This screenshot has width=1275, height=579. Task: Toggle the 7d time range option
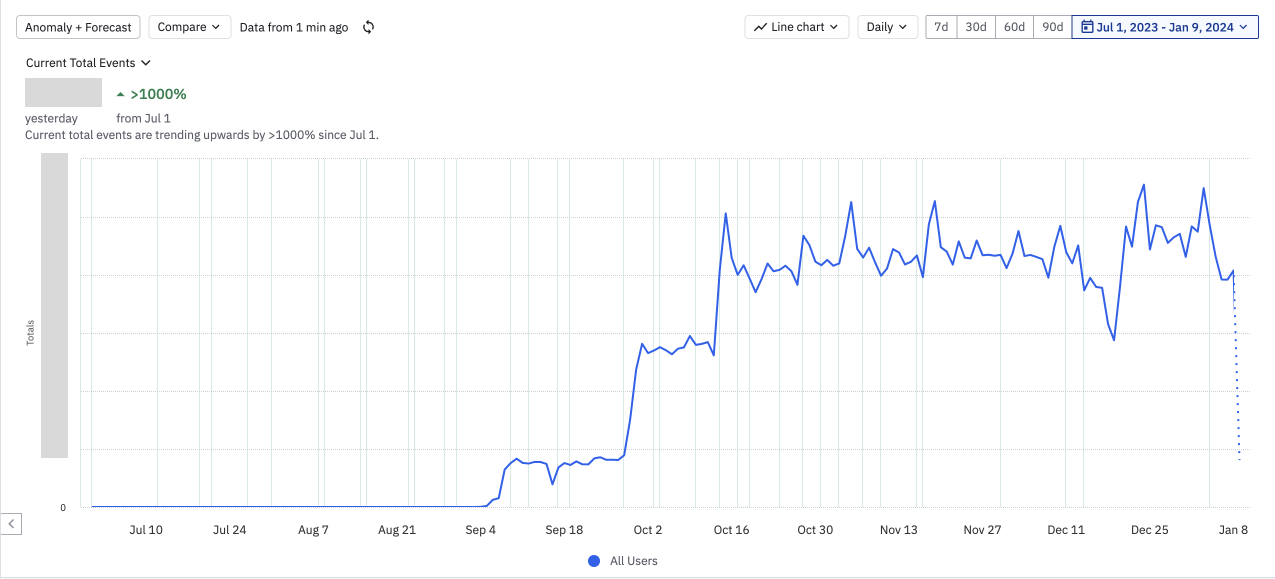click(940, 27)
